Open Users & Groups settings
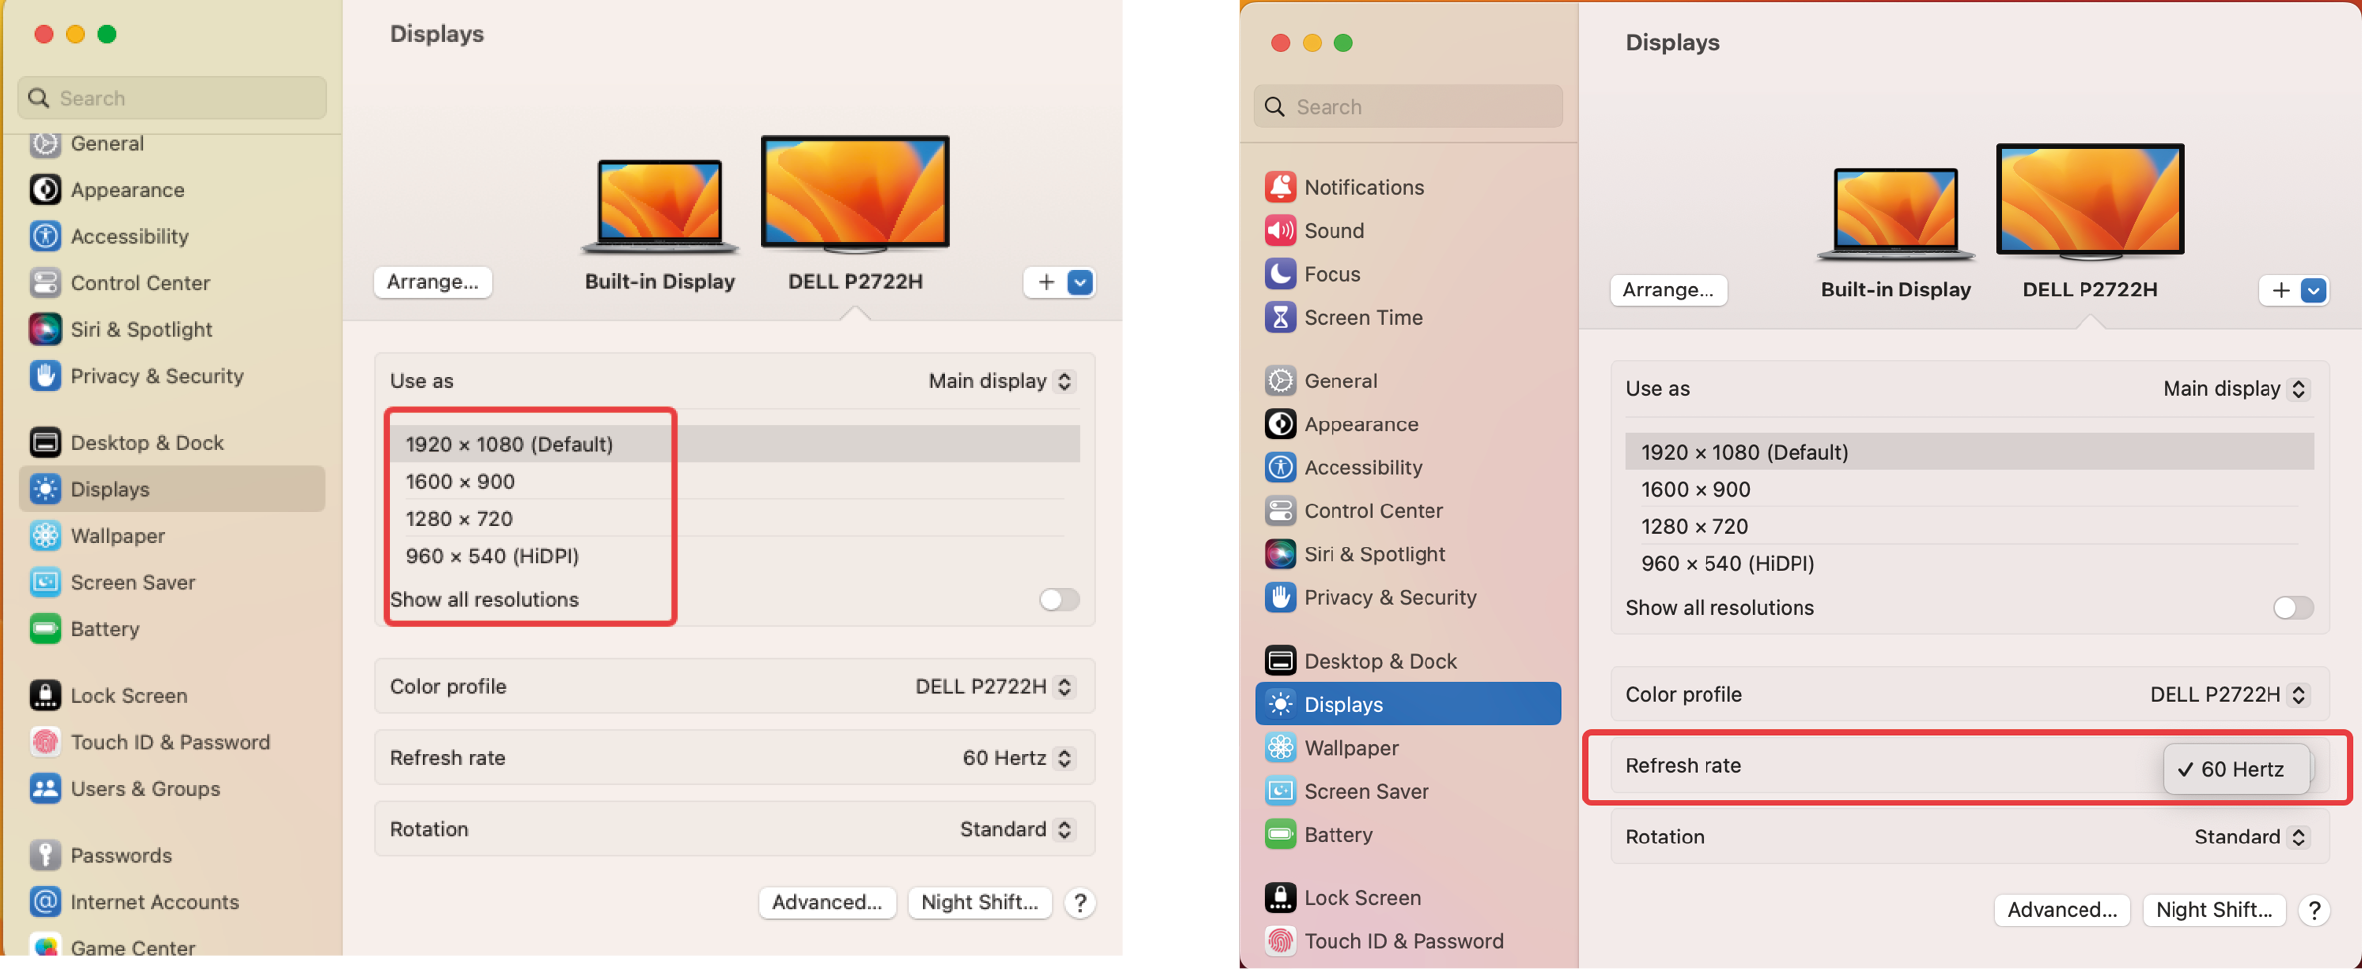The width and height of the screenshot is (2362, 969). (x=144, y=788)
